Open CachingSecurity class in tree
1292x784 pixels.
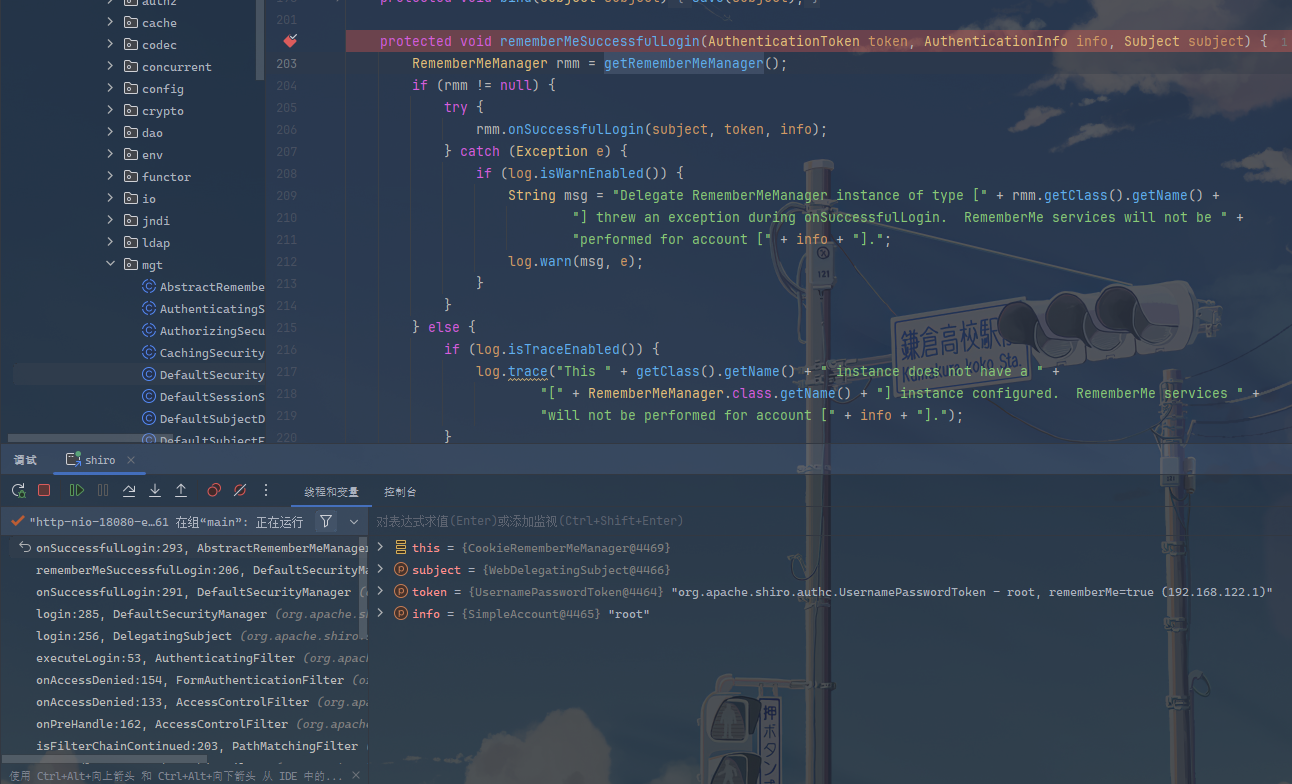(x=204, y=353)
